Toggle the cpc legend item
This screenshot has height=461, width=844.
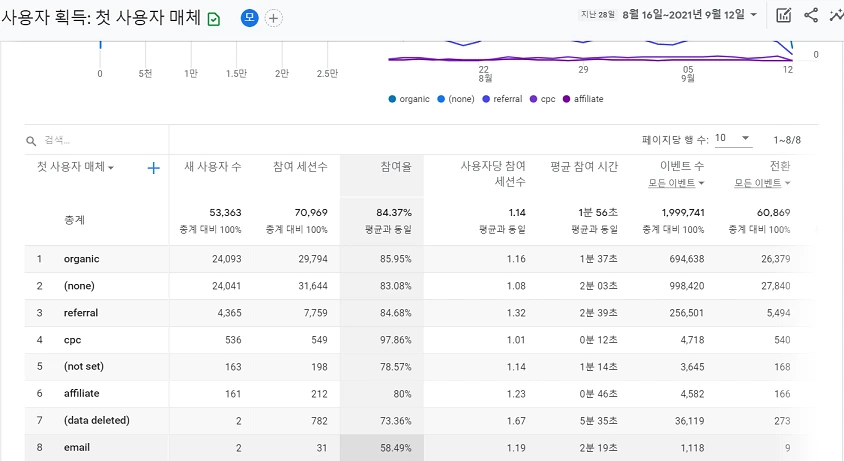[543, 99]
